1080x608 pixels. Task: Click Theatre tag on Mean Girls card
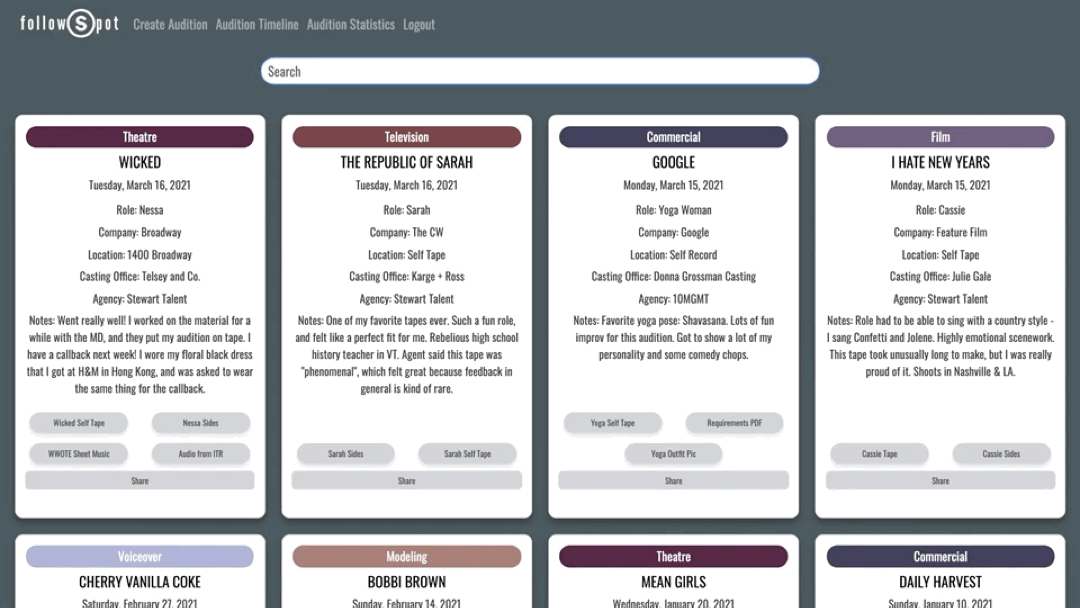pos(674,556)
